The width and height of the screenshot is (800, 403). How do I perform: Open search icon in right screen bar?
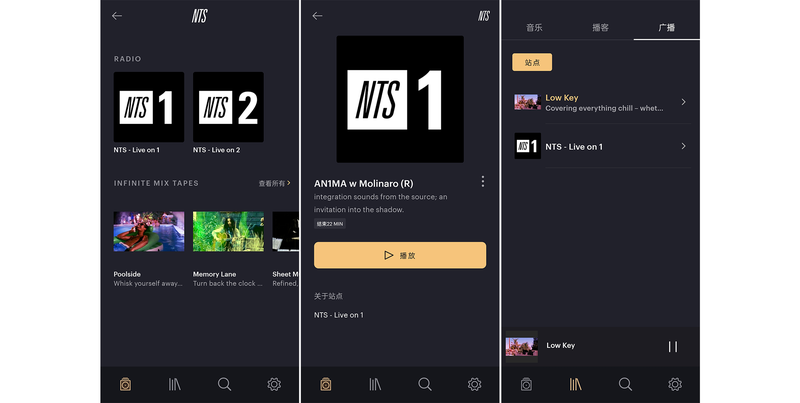pyautogui.click(x=626, y=384)
